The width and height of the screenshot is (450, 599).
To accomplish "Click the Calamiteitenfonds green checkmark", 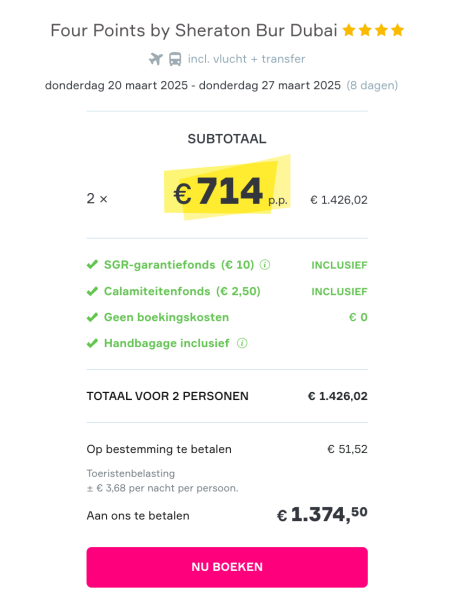I will click(x=92, y=291).
